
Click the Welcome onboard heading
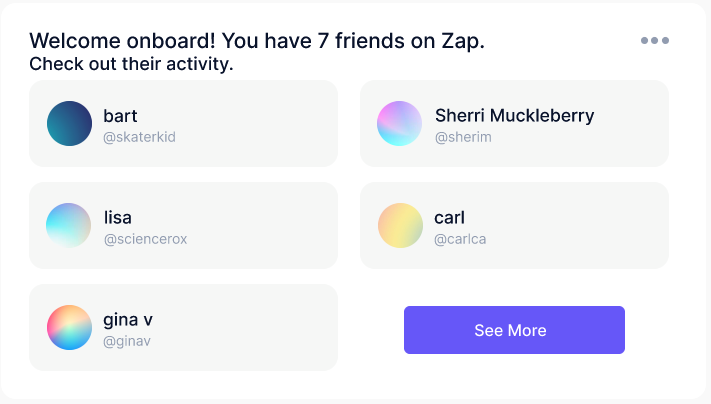(257, 41)
